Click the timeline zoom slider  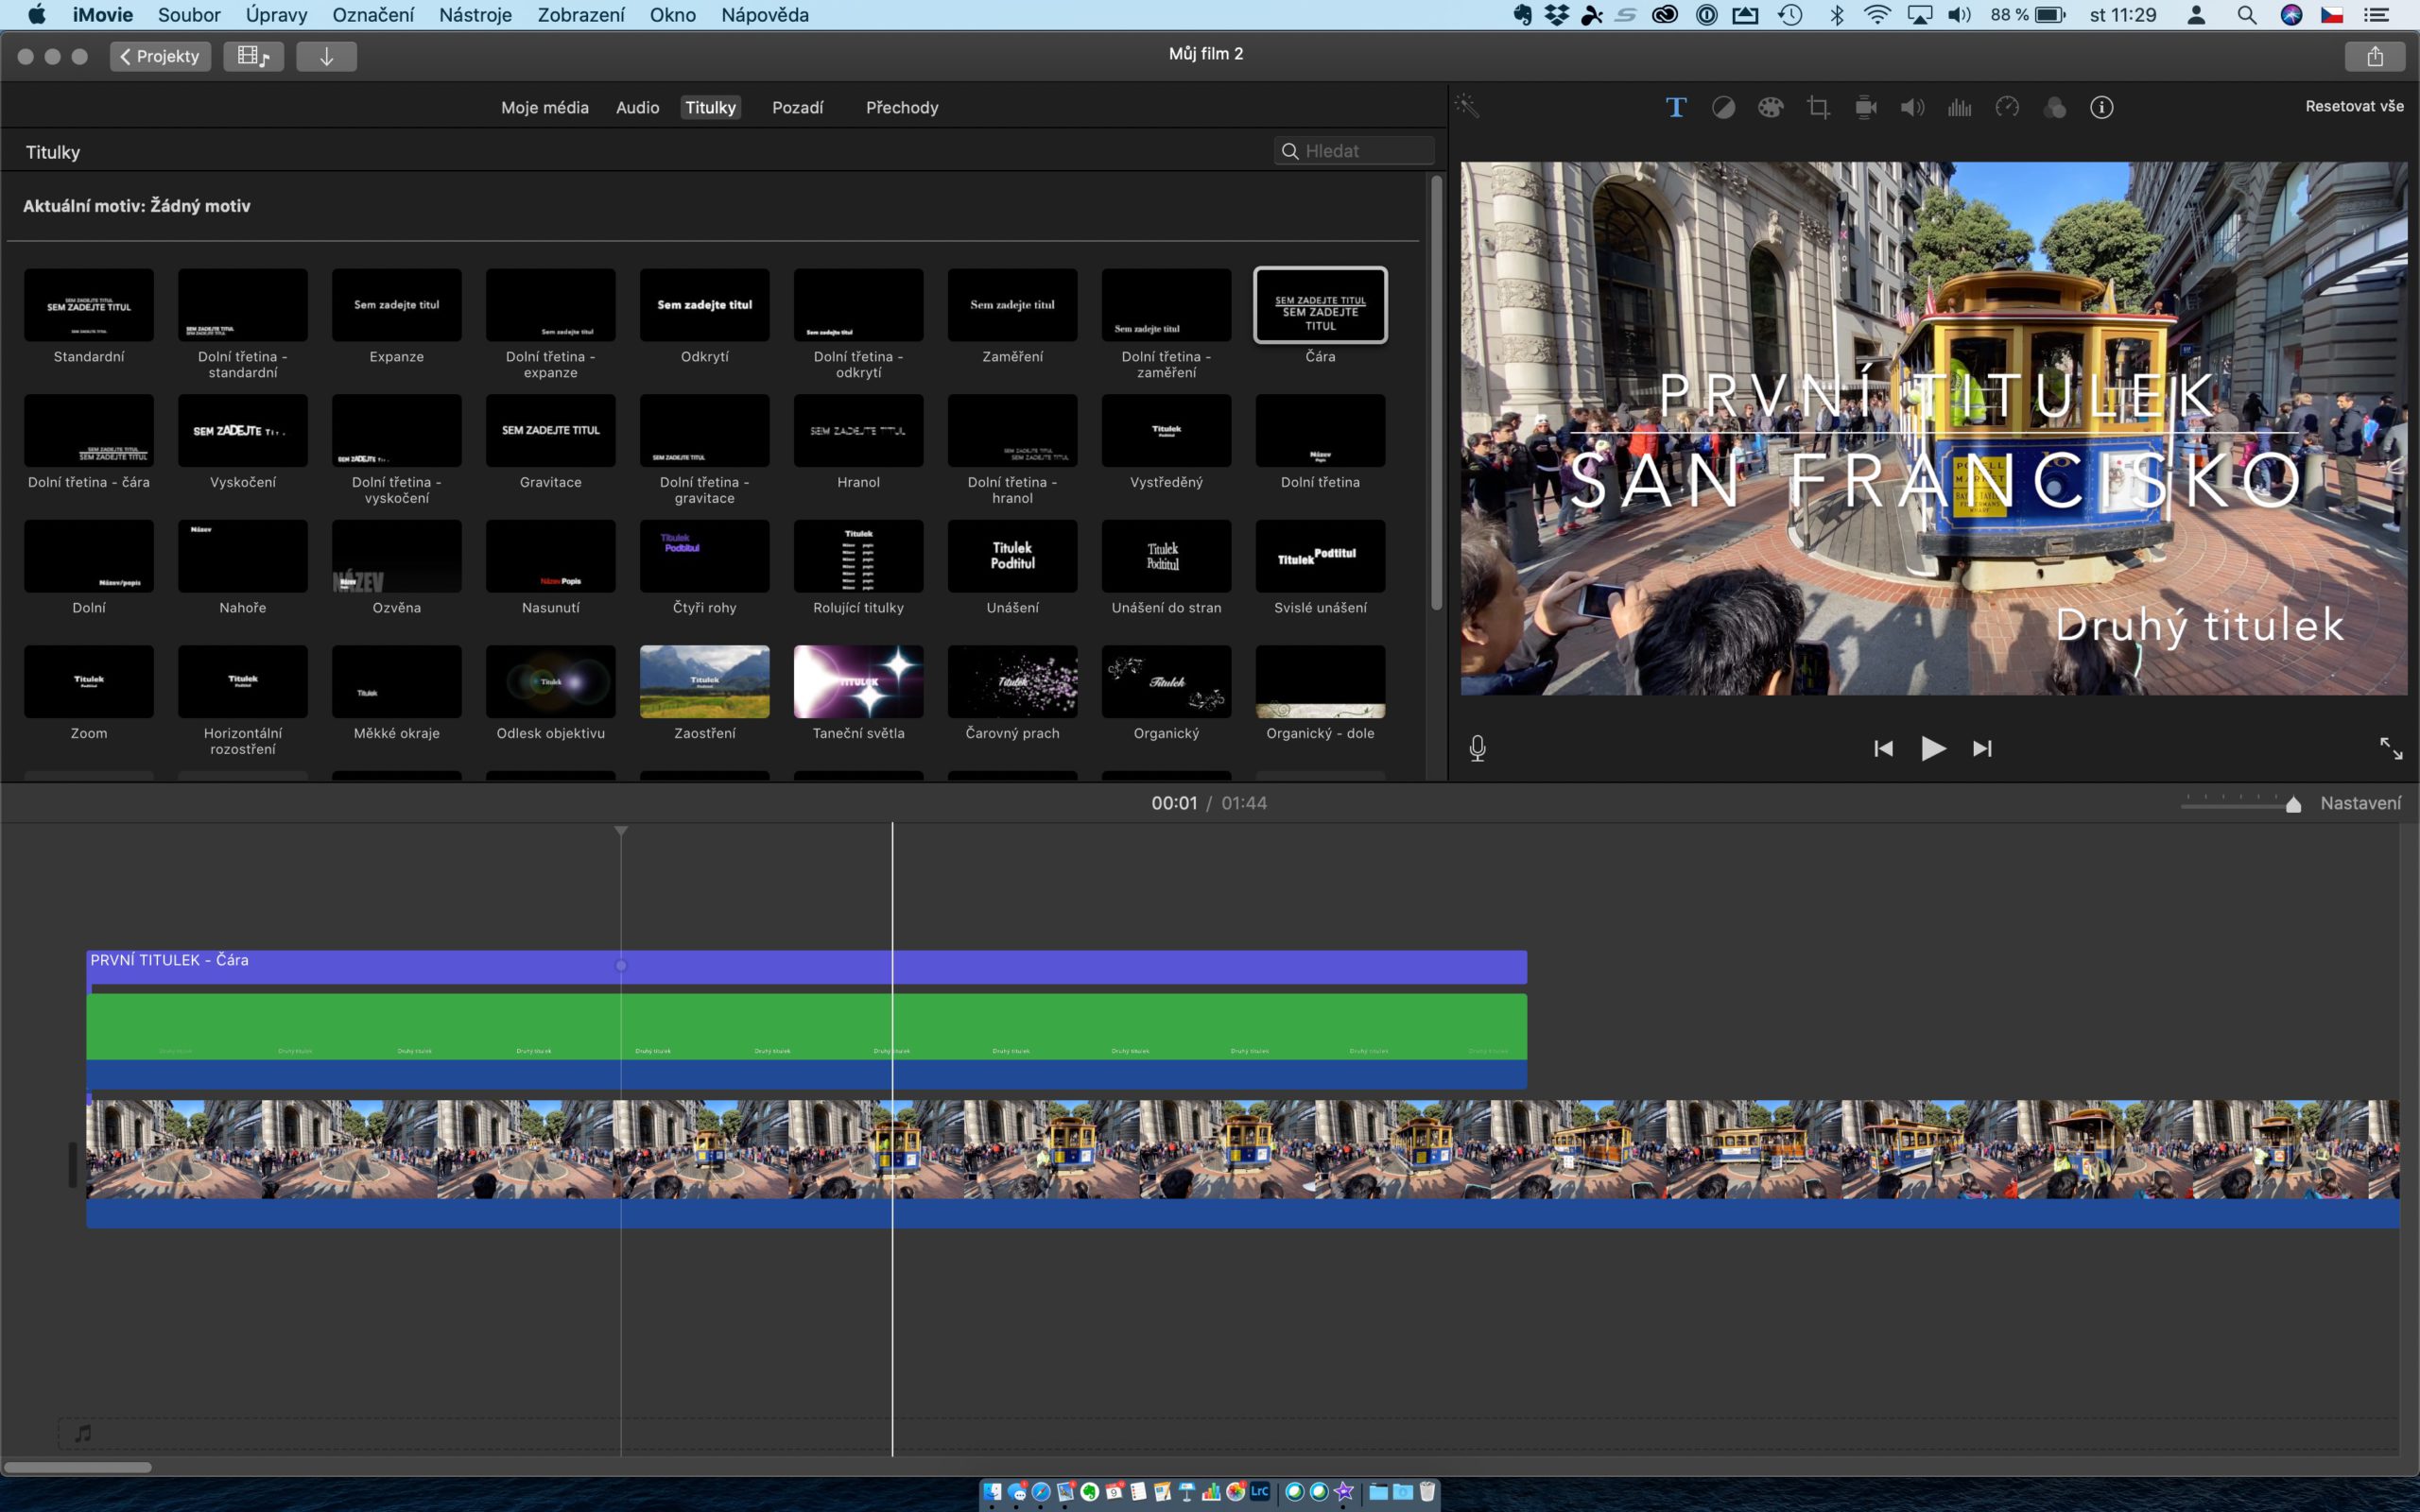2240,804
